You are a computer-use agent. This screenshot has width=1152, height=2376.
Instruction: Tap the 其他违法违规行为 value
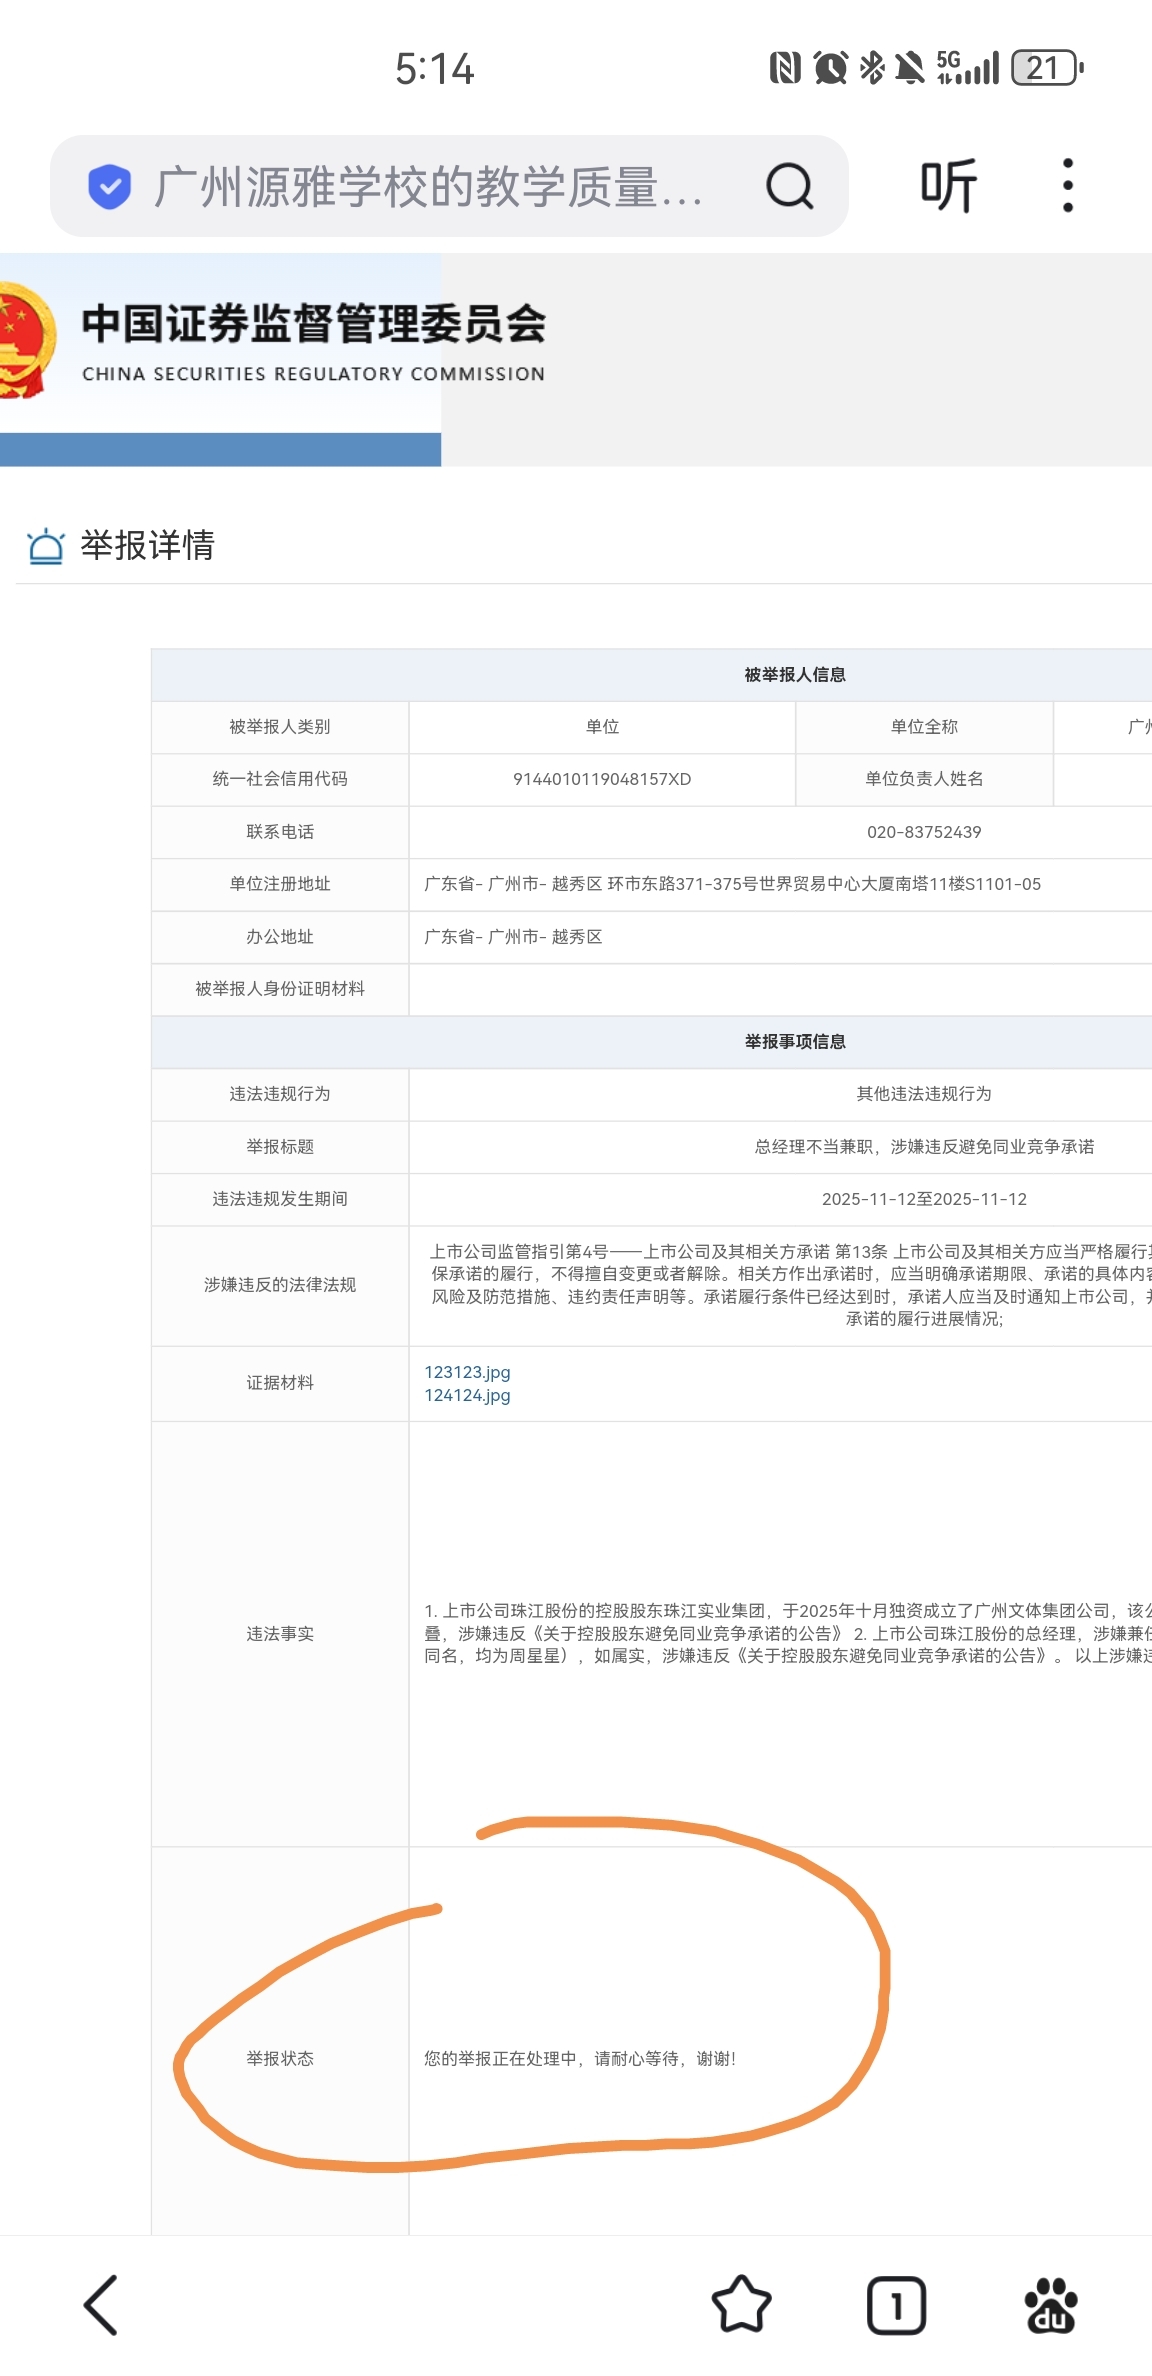pyautogui.click(x=924, y=1094)
